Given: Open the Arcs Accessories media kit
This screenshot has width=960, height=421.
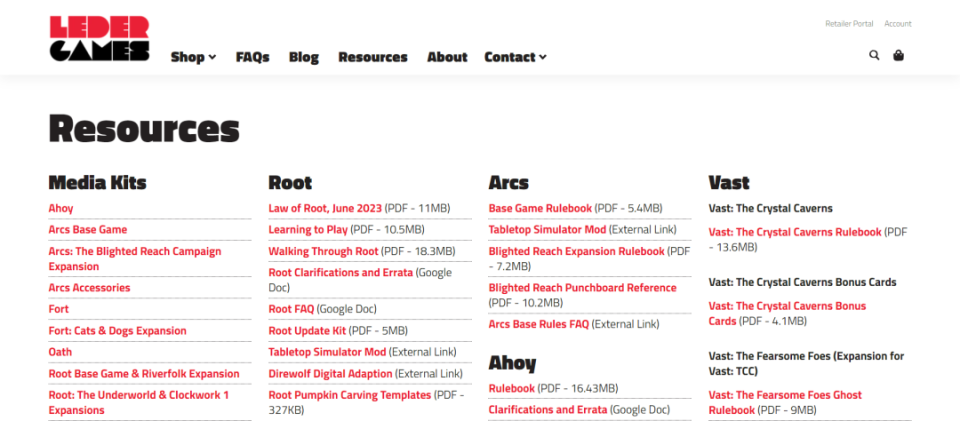Looking at the screenshot, I should (x=89, y=288).
